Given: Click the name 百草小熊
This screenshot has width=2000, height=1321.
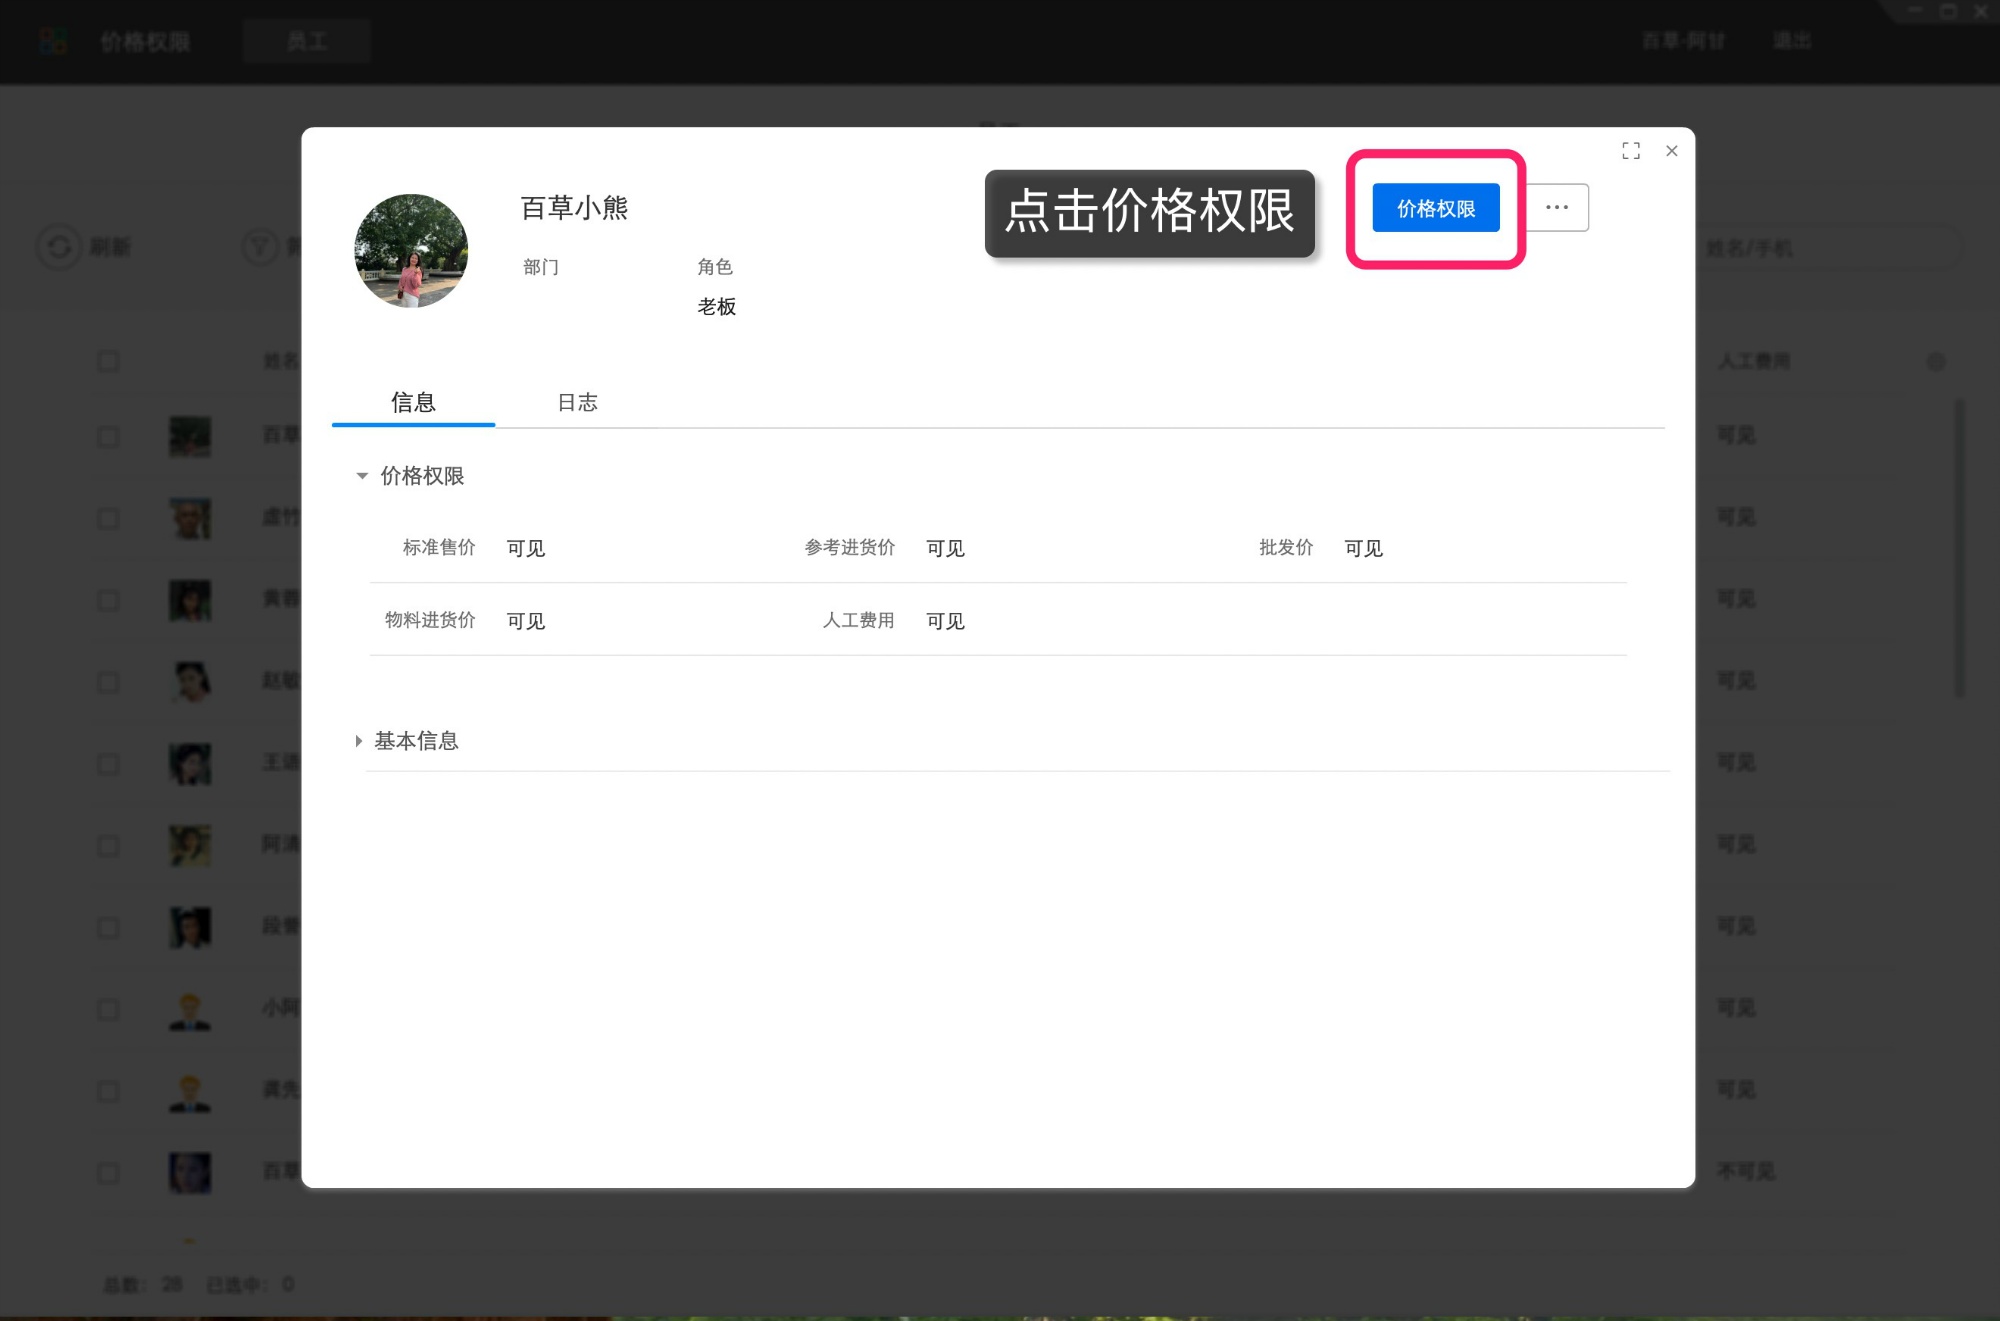Looking at the screenshot, I should 574,208.
